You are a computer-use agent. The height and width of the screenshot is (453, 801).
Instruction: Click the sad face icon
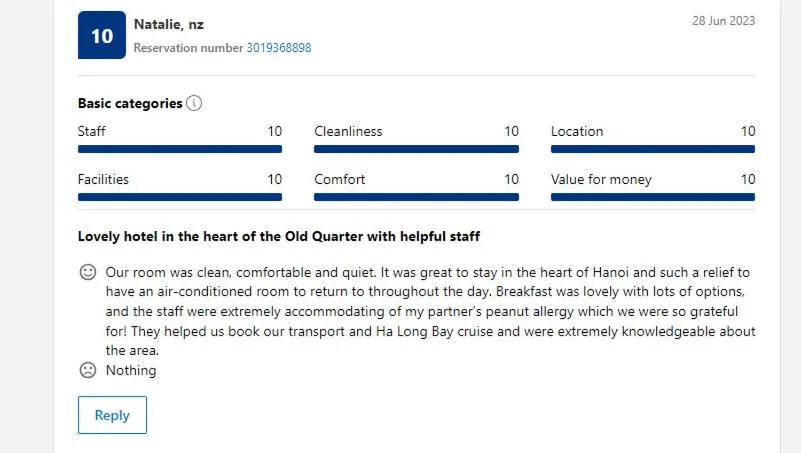[88, 370]
